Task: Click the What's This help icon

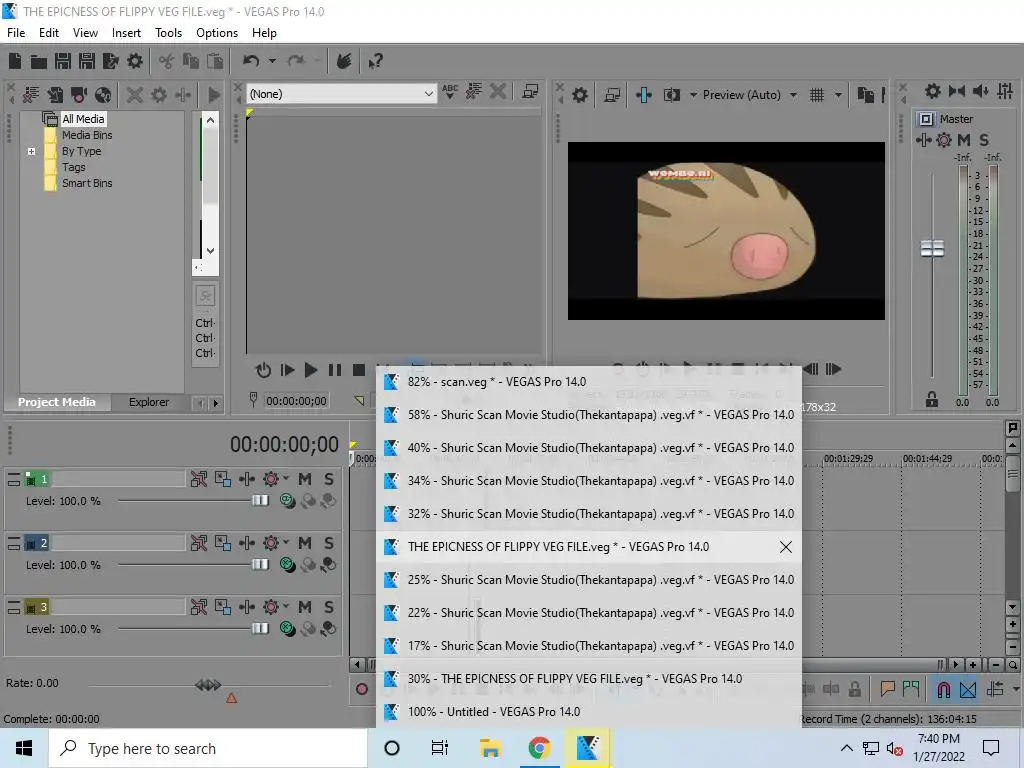Action: (375, 61)
